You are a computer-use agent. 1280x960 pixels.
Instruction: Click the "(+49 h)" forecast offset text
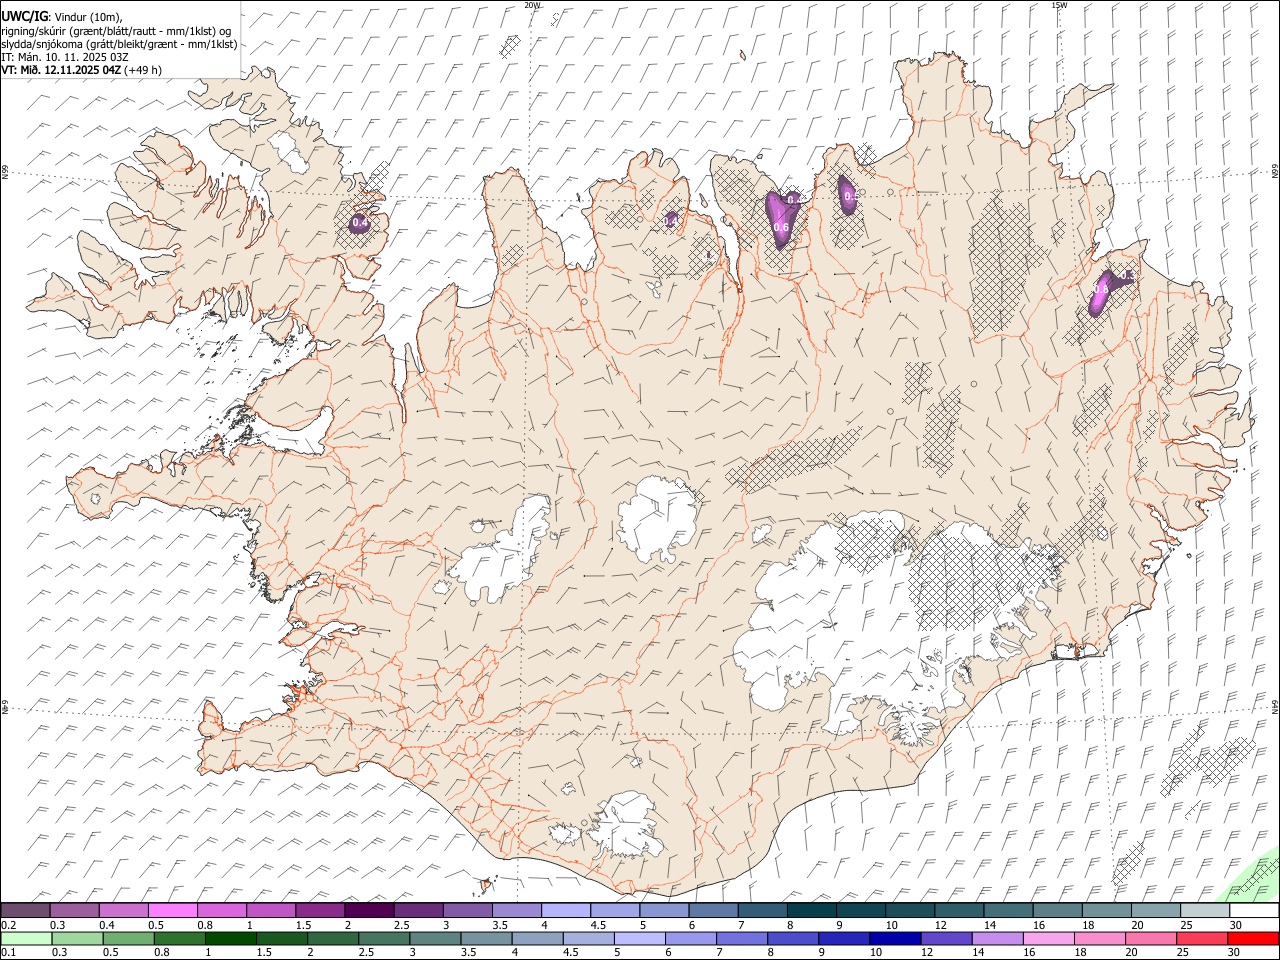pyautogui.click(x=143, y=70)
